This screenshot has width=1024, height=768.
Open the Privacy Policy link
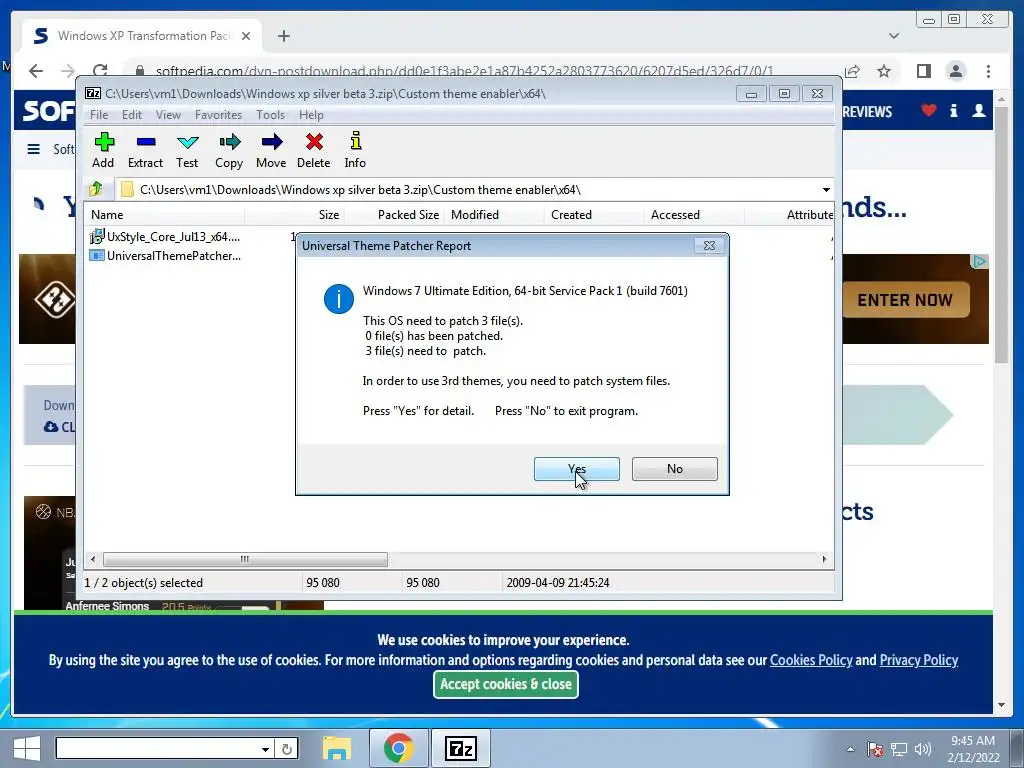pyautogui.click(x=919, y=660)
